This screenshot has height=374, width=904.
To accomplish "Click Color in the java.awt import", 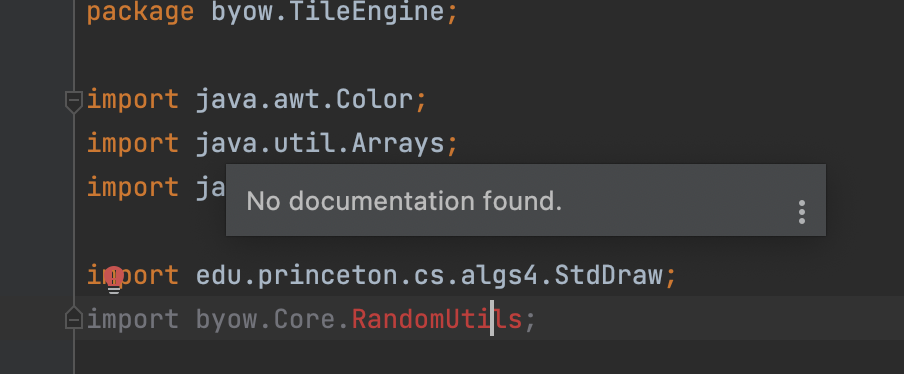I will (375, 100).
